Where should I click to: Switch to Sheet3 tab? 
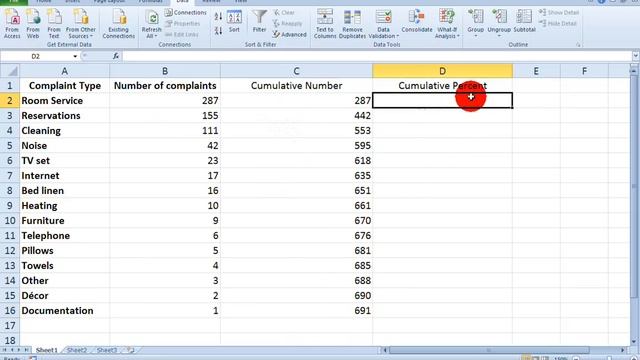point(107,350)
